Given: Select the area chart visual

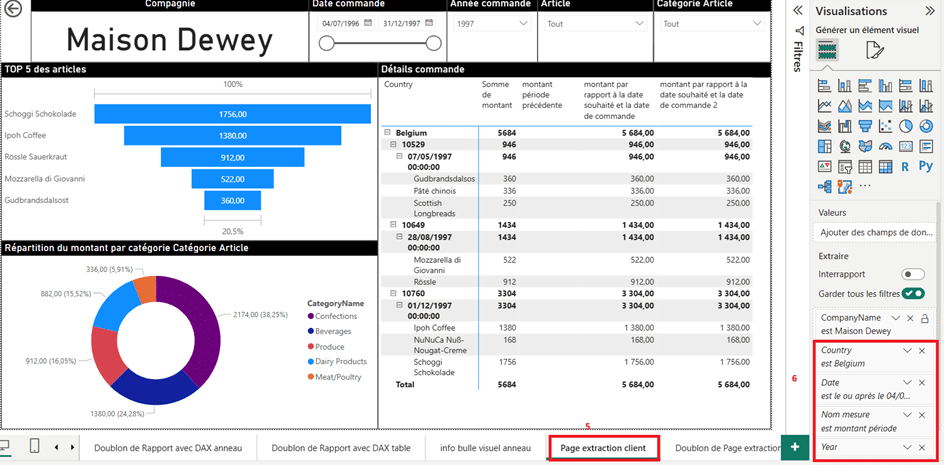Looking at the screenshot, I should click(x=845, y=106).
